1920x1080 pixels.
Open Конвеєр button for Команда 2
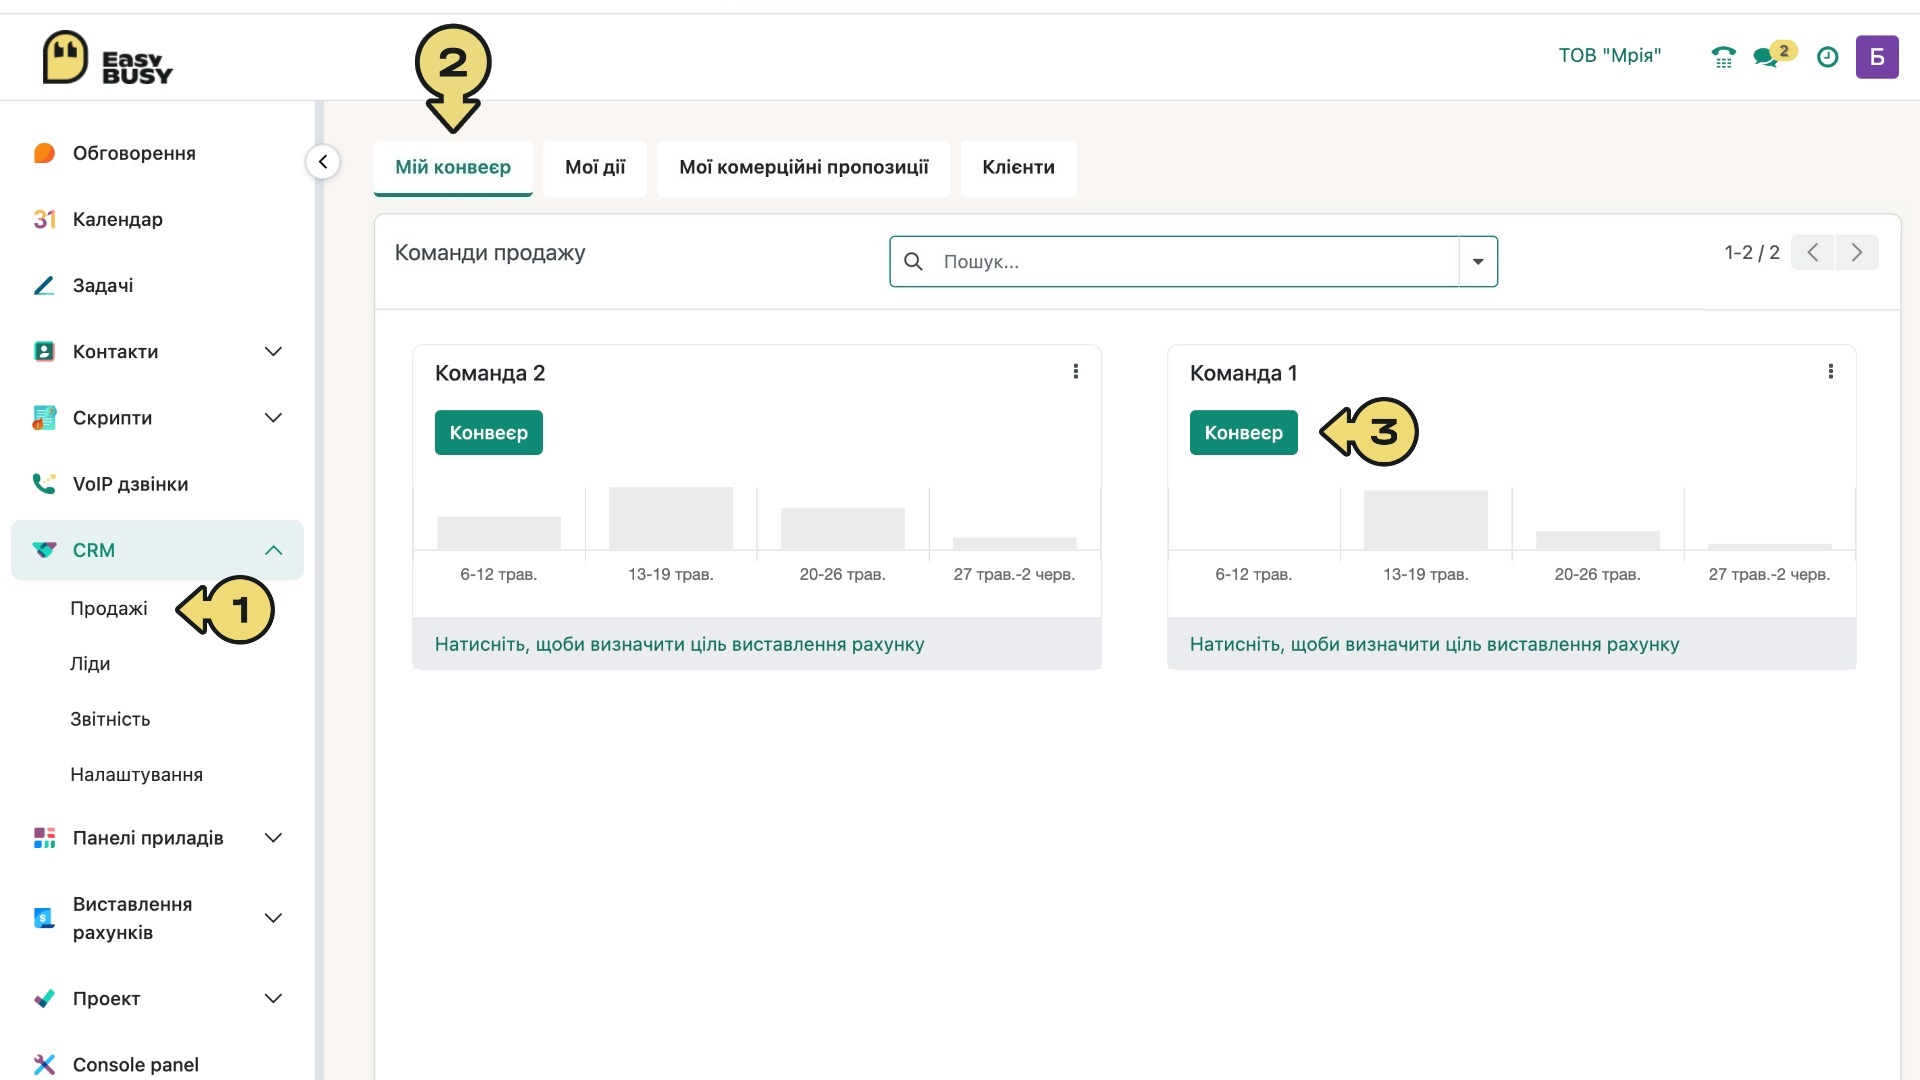click(489, 433)
